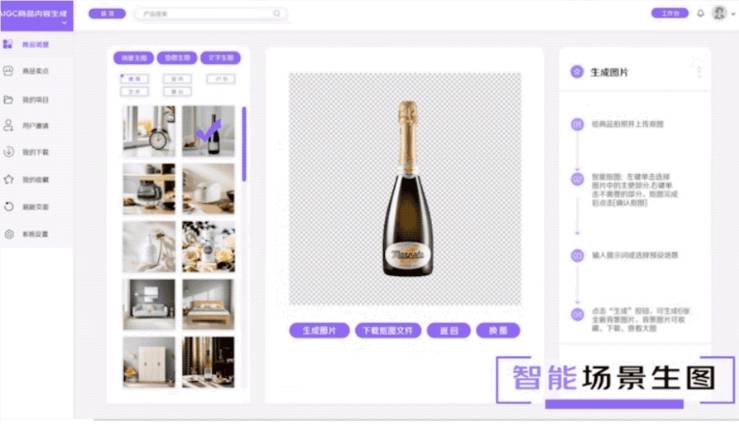The image size is (739, 424).
Task: Select the highlighted category chip with purple text
Action: (134, 79)
